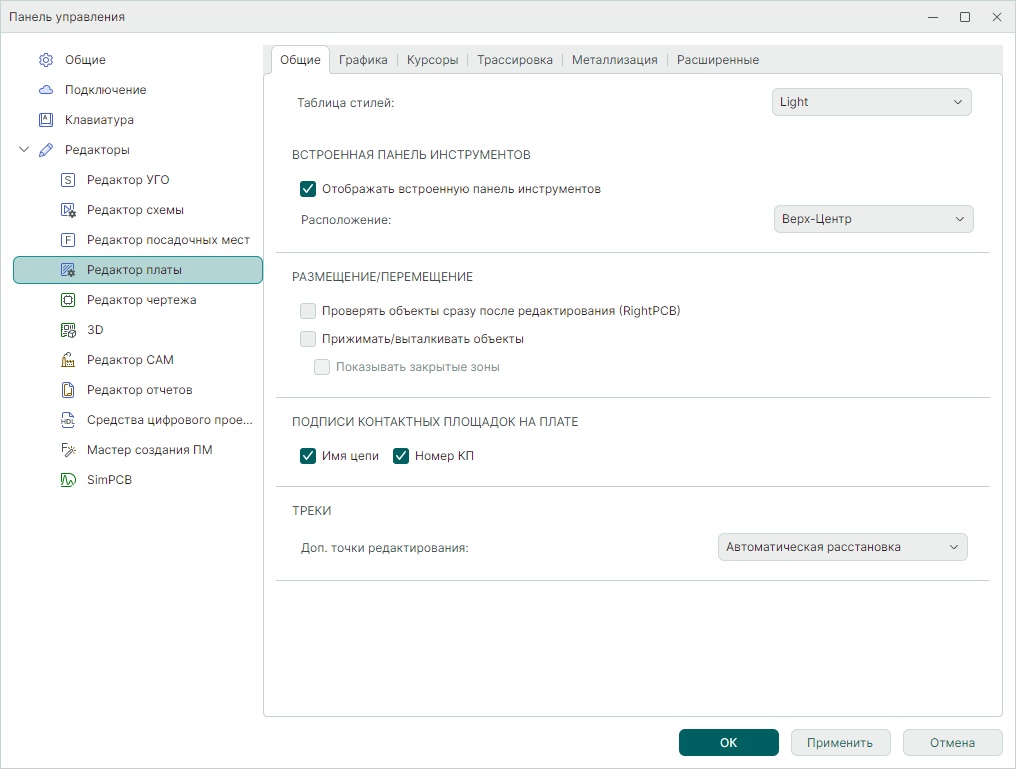Click the Редактор CAM factory icon
This screenshot has height=769, width=1016.
(68, 360)
